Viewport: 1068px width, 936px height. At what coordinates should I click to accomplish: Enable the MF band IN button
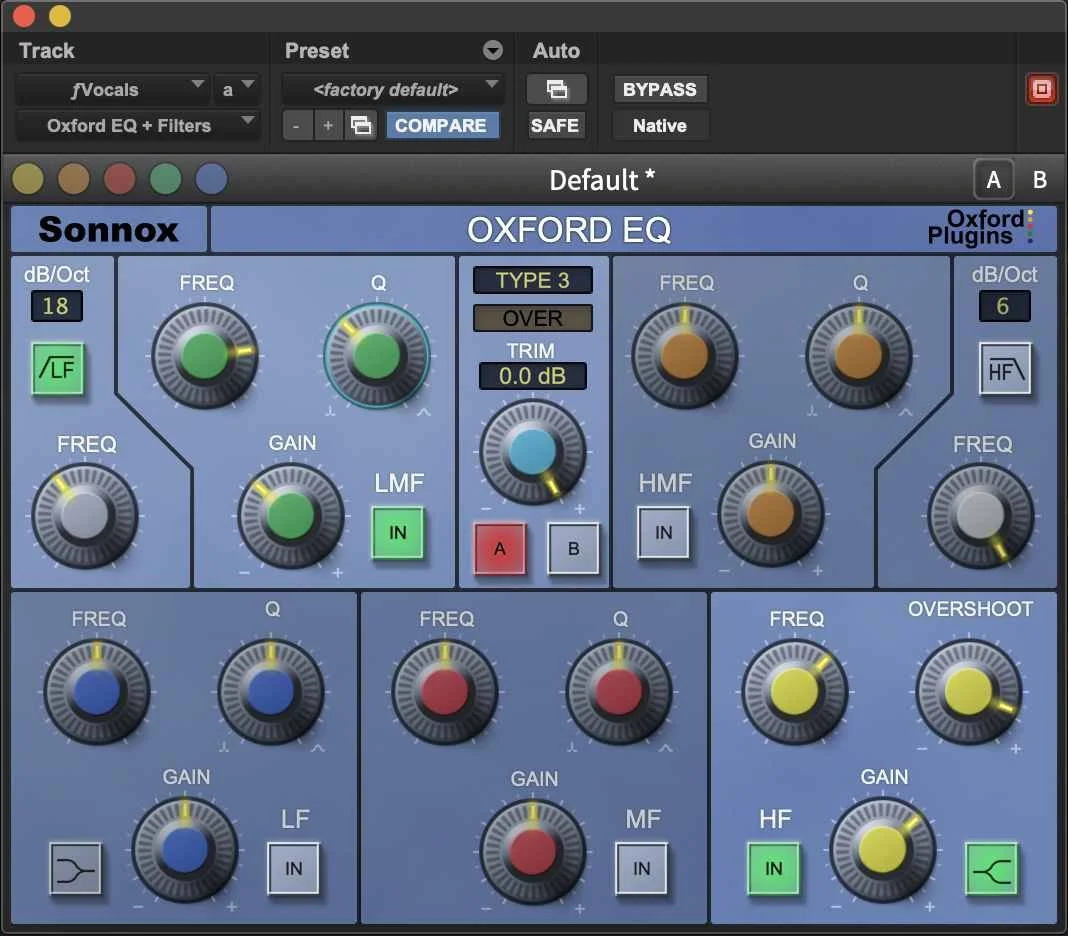pos(642,869)
